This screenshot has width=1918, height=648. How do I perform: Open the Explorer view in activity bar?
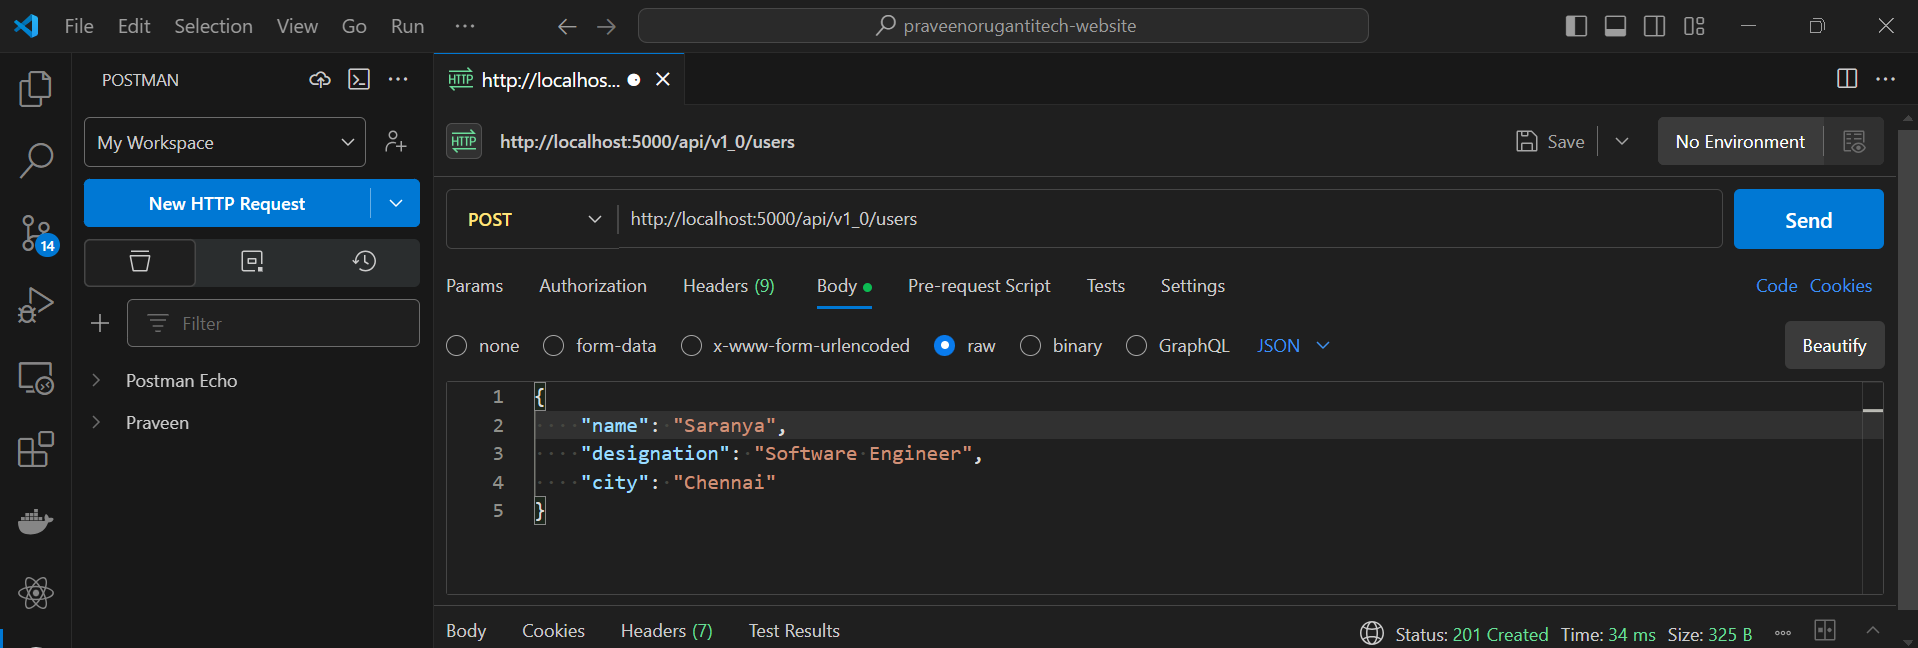(36, 89)
